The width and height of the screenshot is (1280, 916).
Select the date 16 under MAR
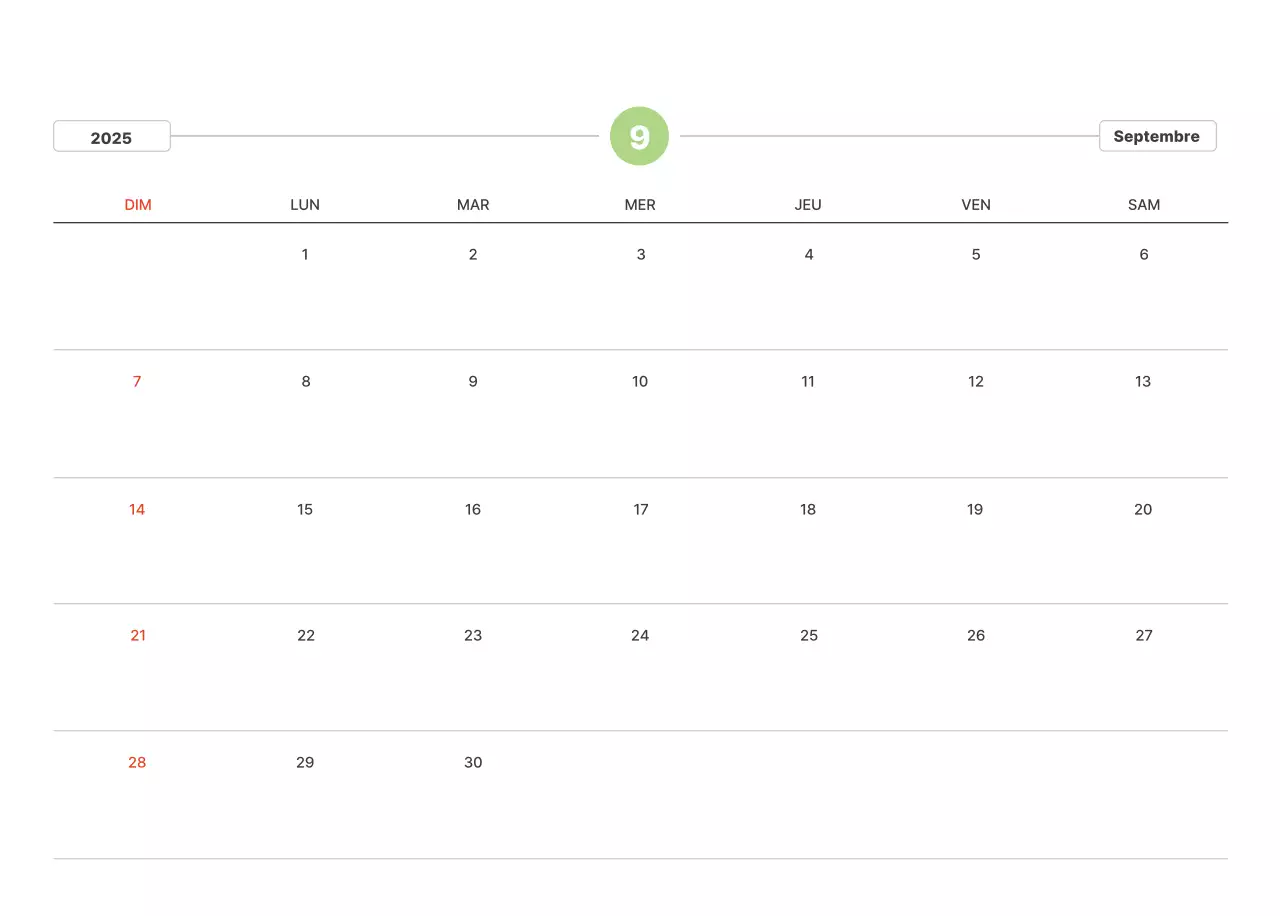[473, 509]
